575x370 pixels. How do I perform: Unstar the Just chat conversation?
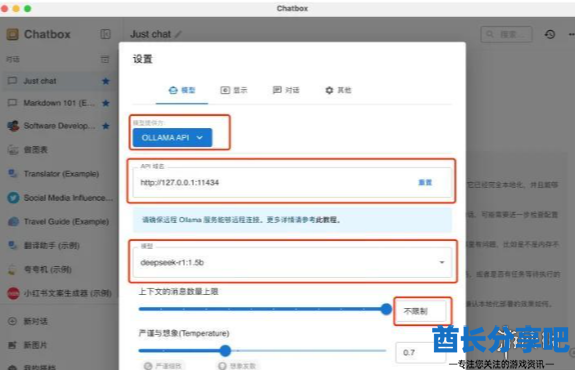tap(106, 81)
